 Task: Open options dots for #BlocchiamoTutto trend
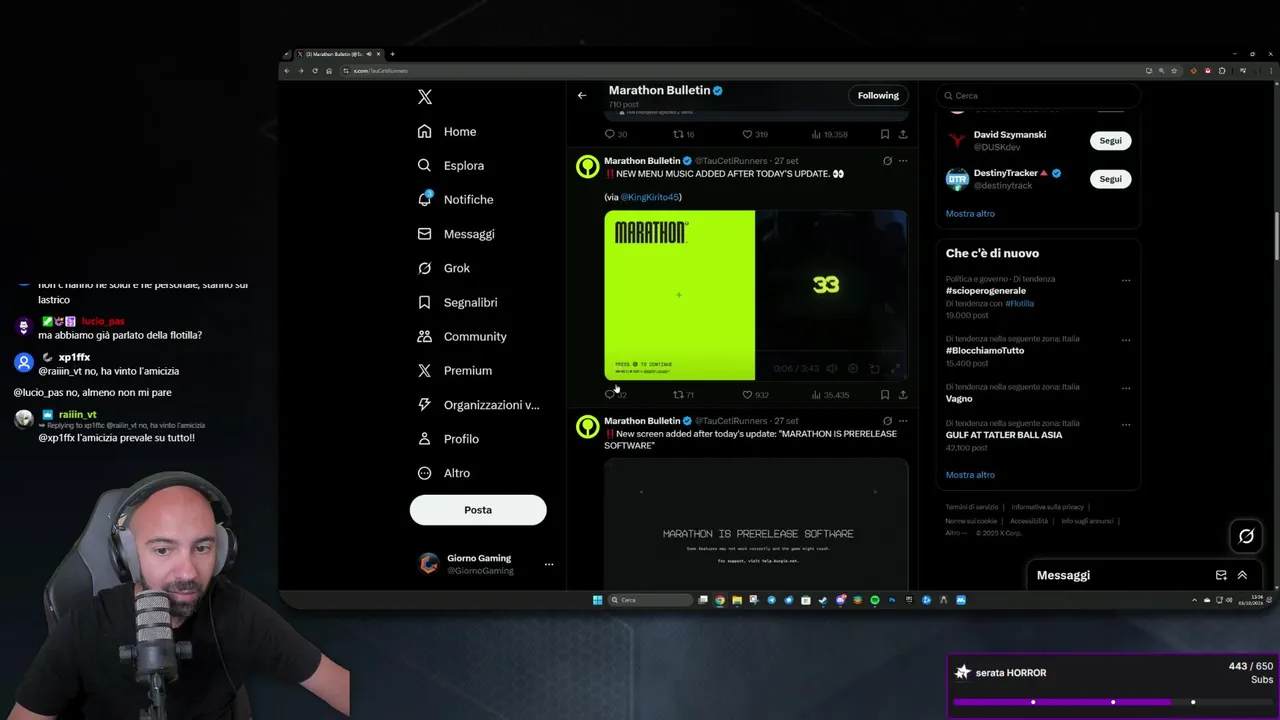(1126, 340)
